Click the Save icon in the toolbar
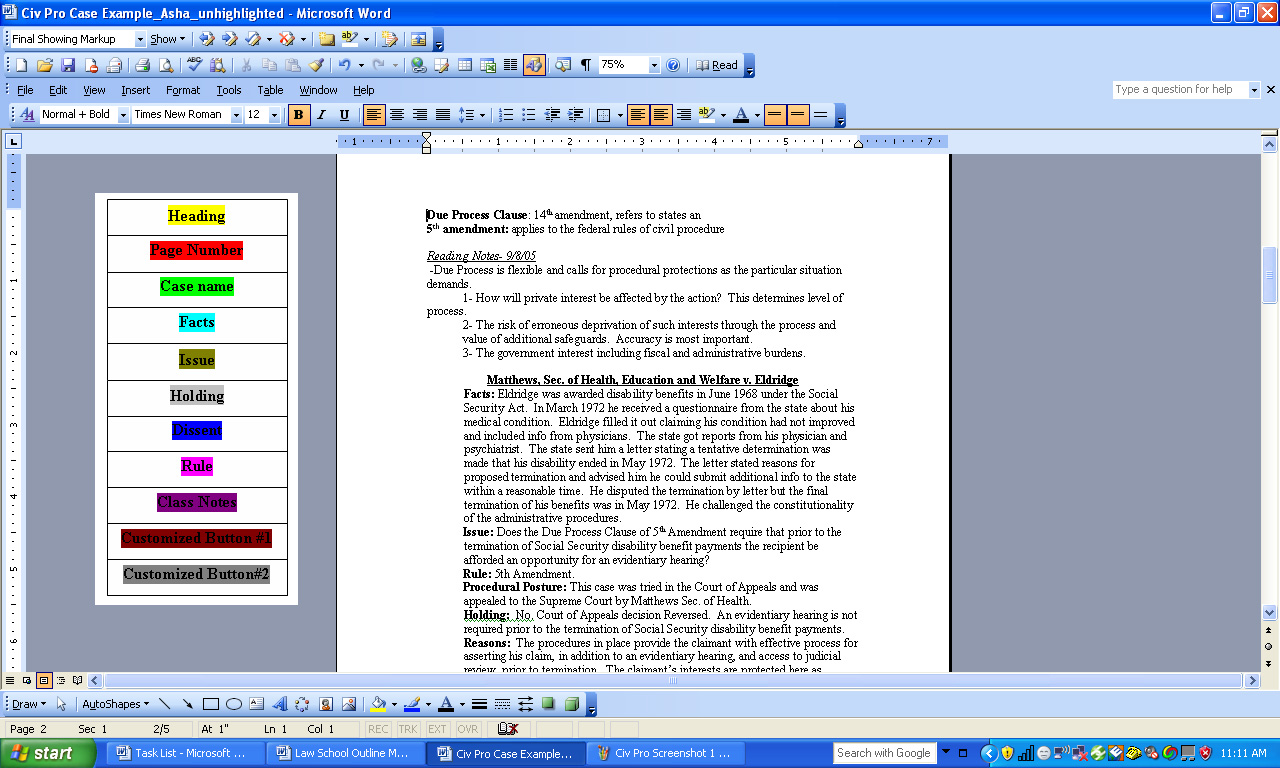Viewport: 1280px width, 768px height. 68,65
